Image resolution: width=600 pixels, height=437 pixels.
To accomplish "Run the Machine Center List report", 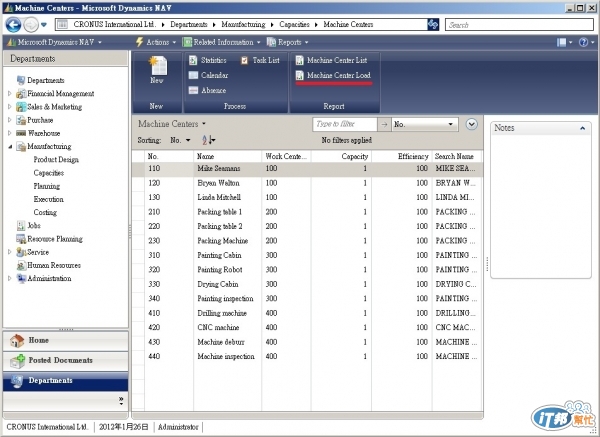I will [x=331, y=60].
